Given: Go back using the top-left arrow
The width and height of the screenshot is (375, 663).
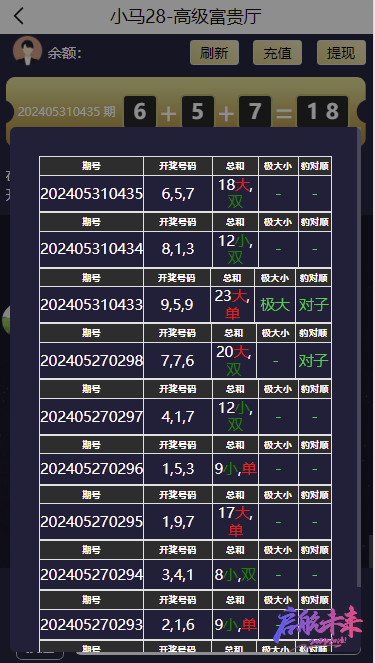Looking at the screenshot, I should point(19,16).
